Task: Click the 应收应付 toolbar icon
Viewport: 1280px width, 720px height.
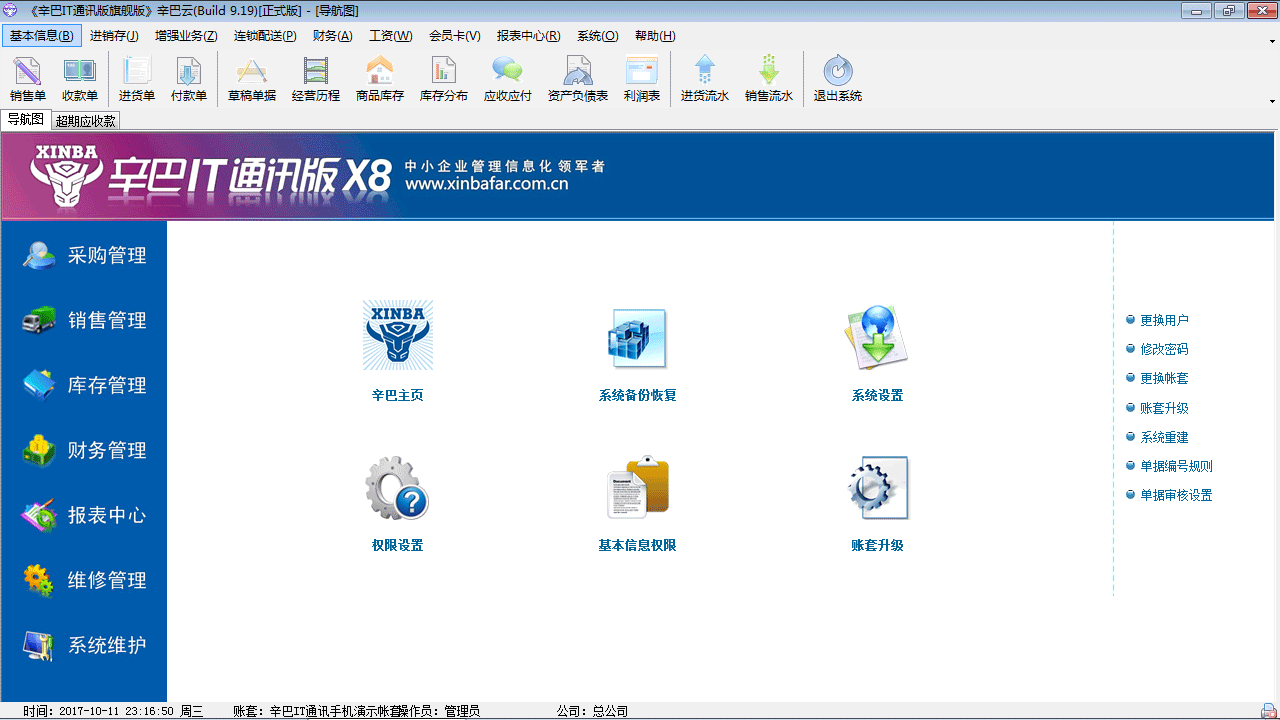Action: [508, 79]
